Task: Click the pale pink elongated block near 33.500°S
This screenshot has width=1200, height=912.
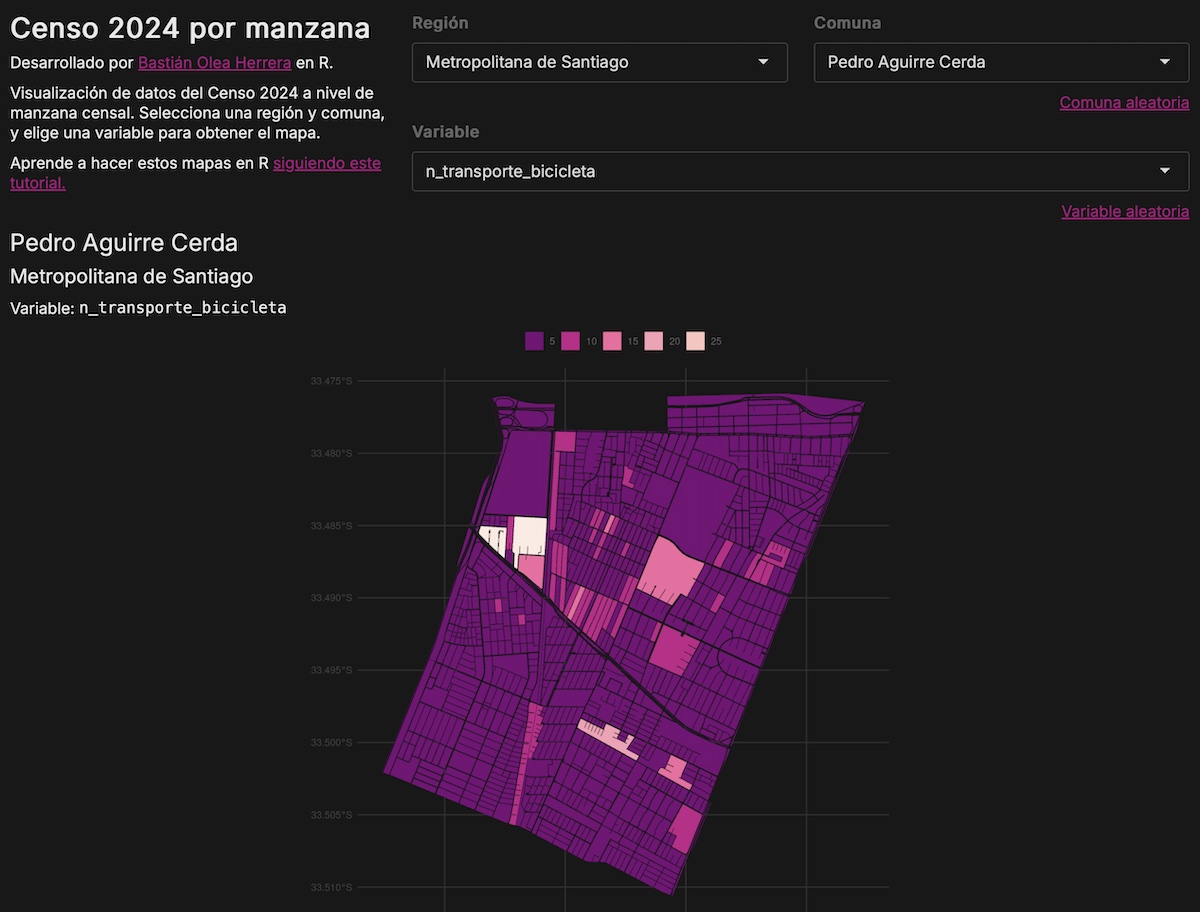Action: 610,738
